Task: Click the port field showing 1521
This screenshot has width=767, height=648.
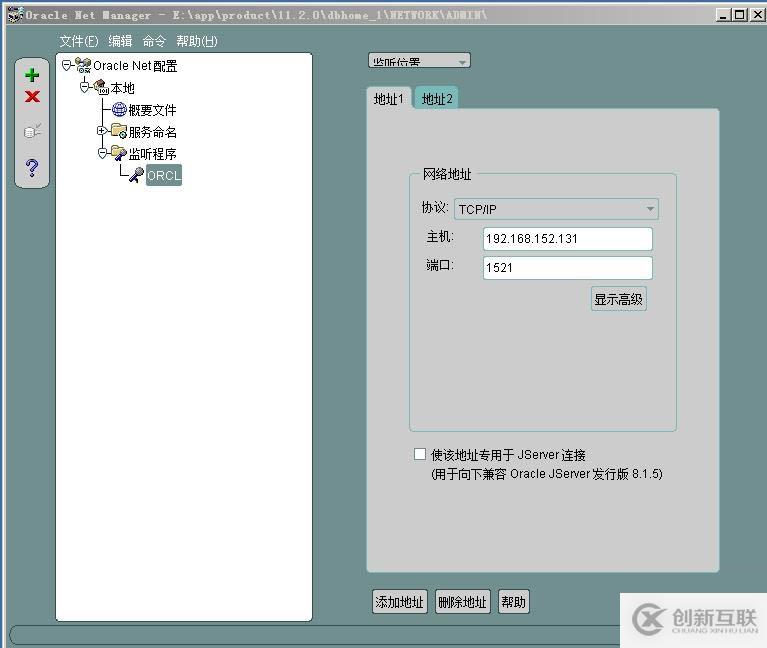Action: pyautogui.click(x=567, y=268)
